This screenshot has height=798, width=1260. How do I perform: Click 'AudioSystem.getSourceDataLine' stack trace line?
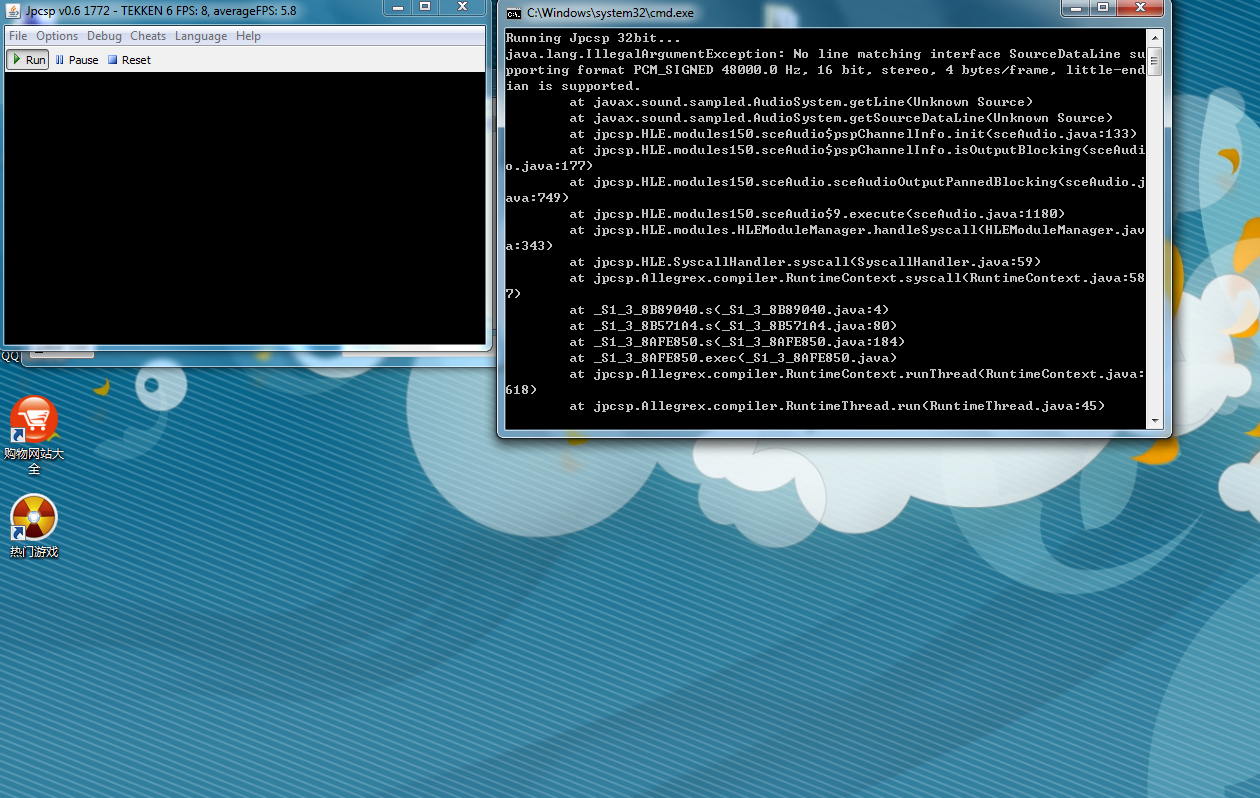841,118
